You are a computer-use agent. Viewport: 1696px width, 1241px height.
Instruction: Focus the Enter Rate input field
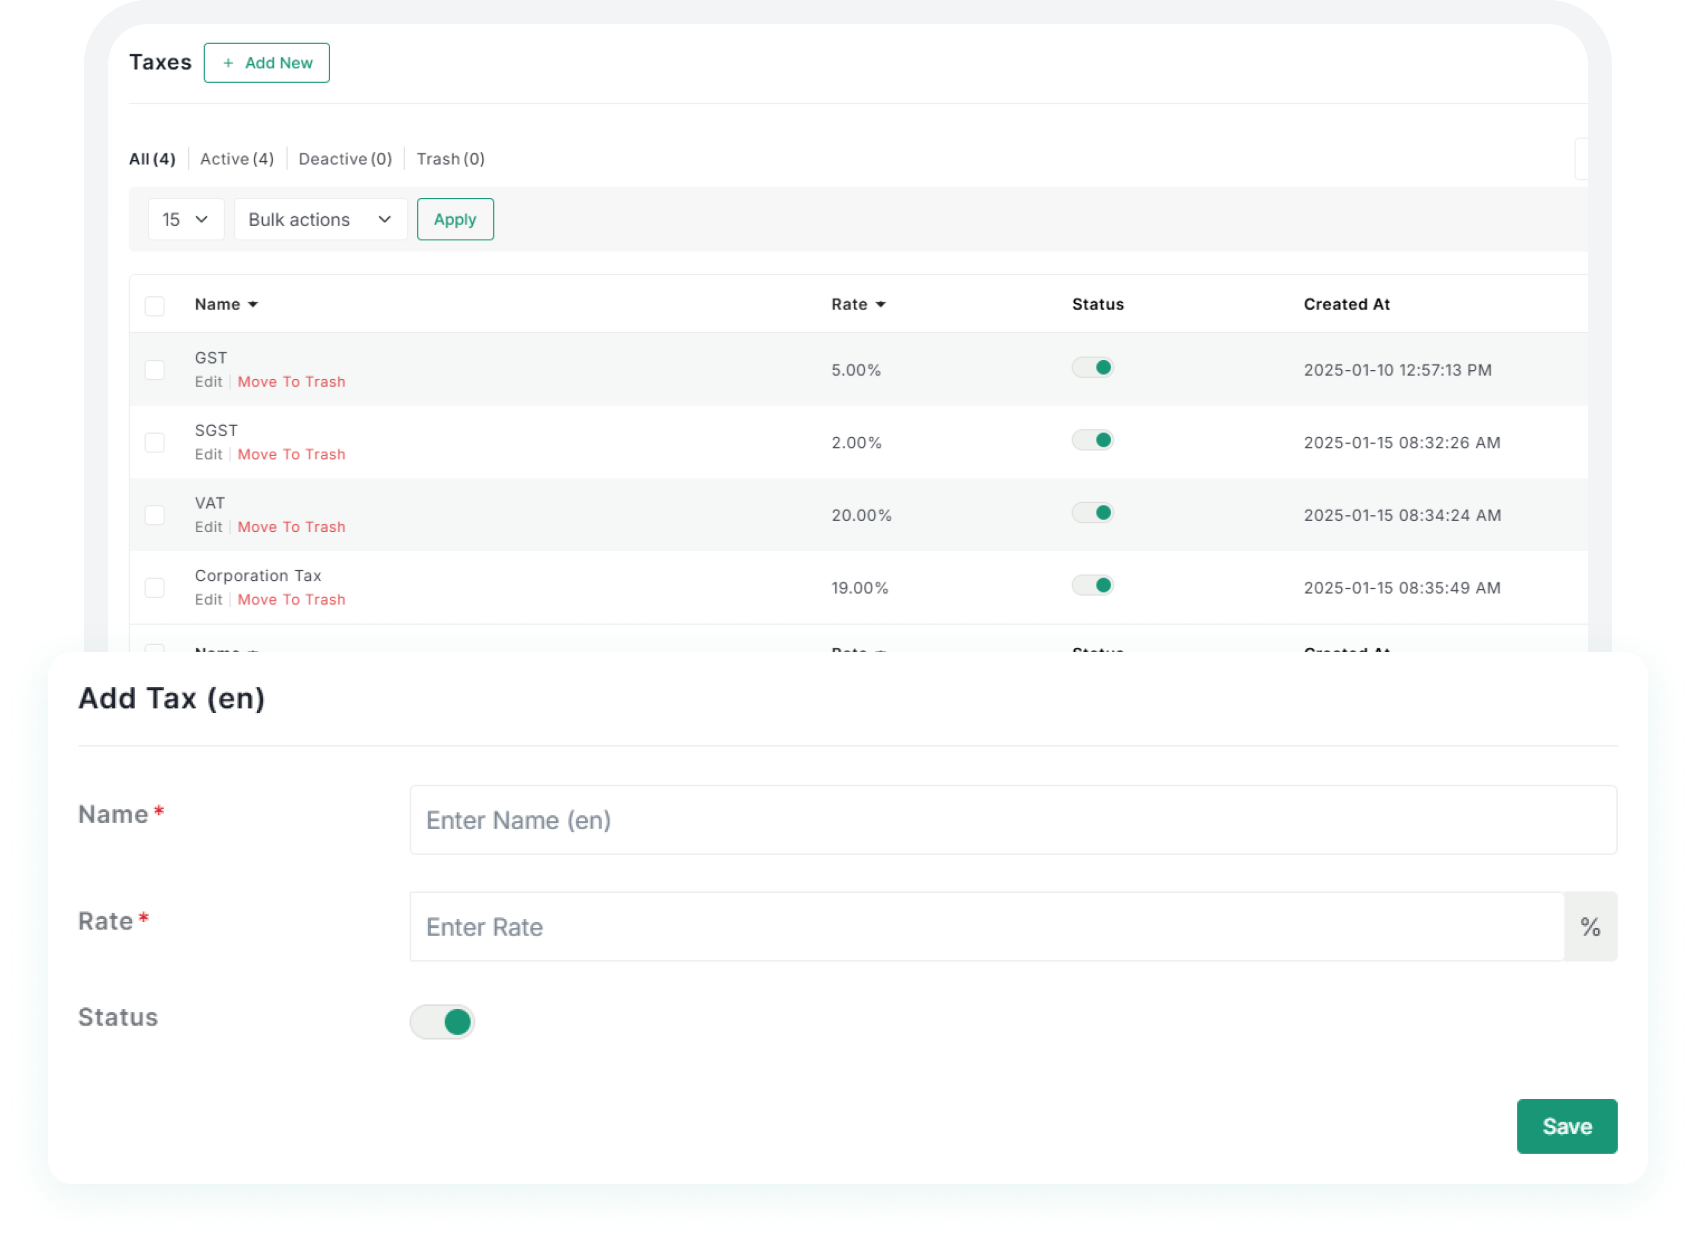coord(986,927)
